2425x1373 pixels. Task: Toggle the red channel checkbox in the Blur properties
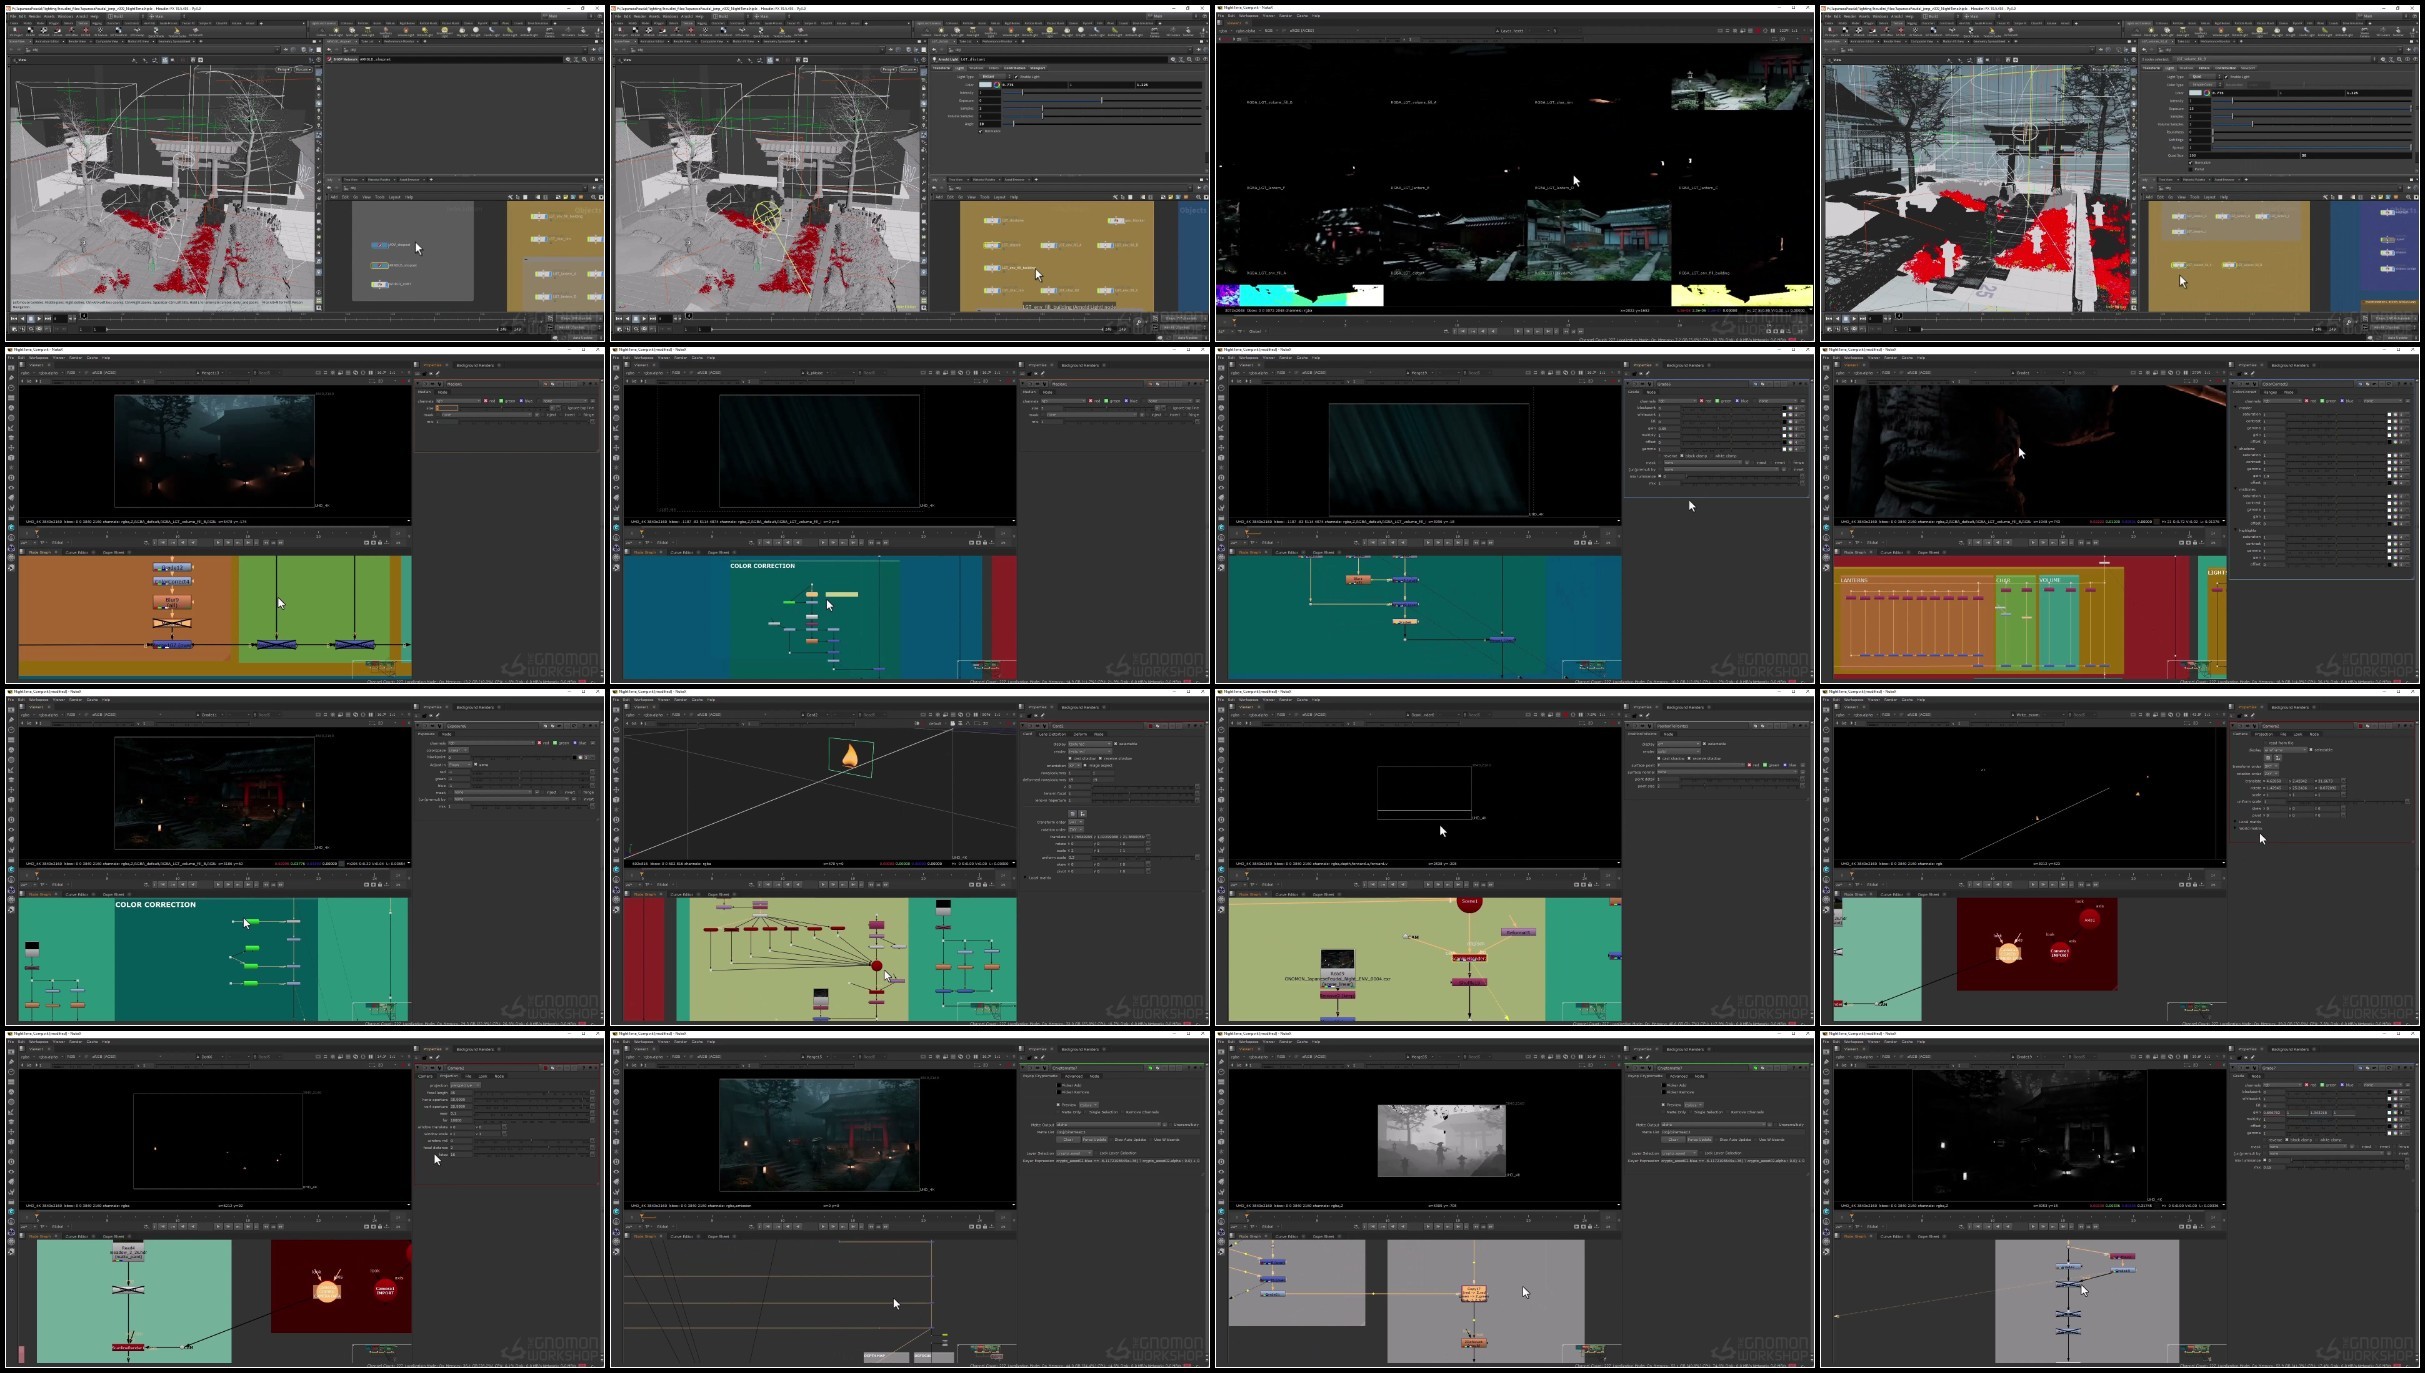click(x=486, y=401)
